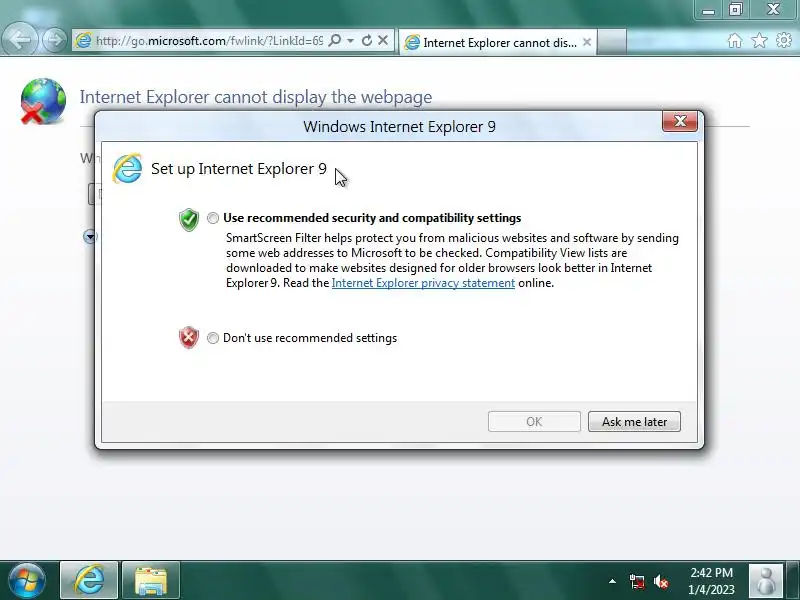Close the Windows Internet Explorer 9 dialog

click(680, 121)
